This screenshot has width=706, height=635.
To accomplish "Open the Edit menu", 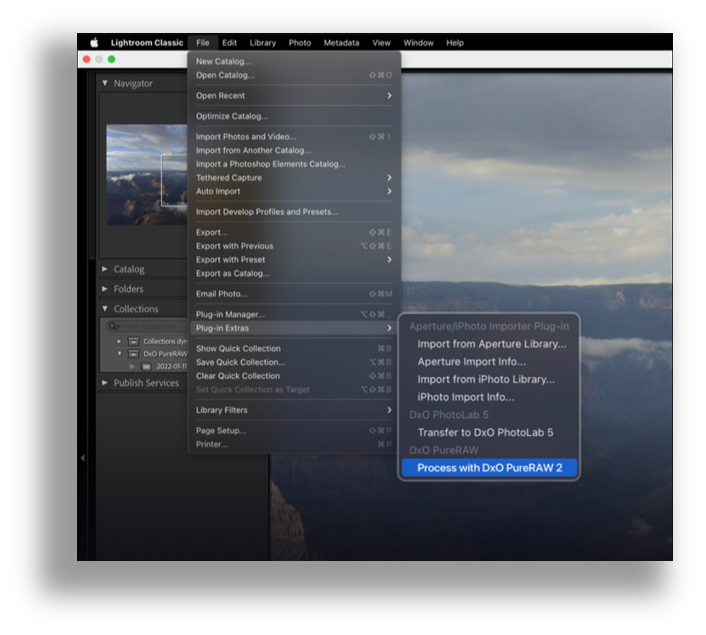I will point(229,43).
